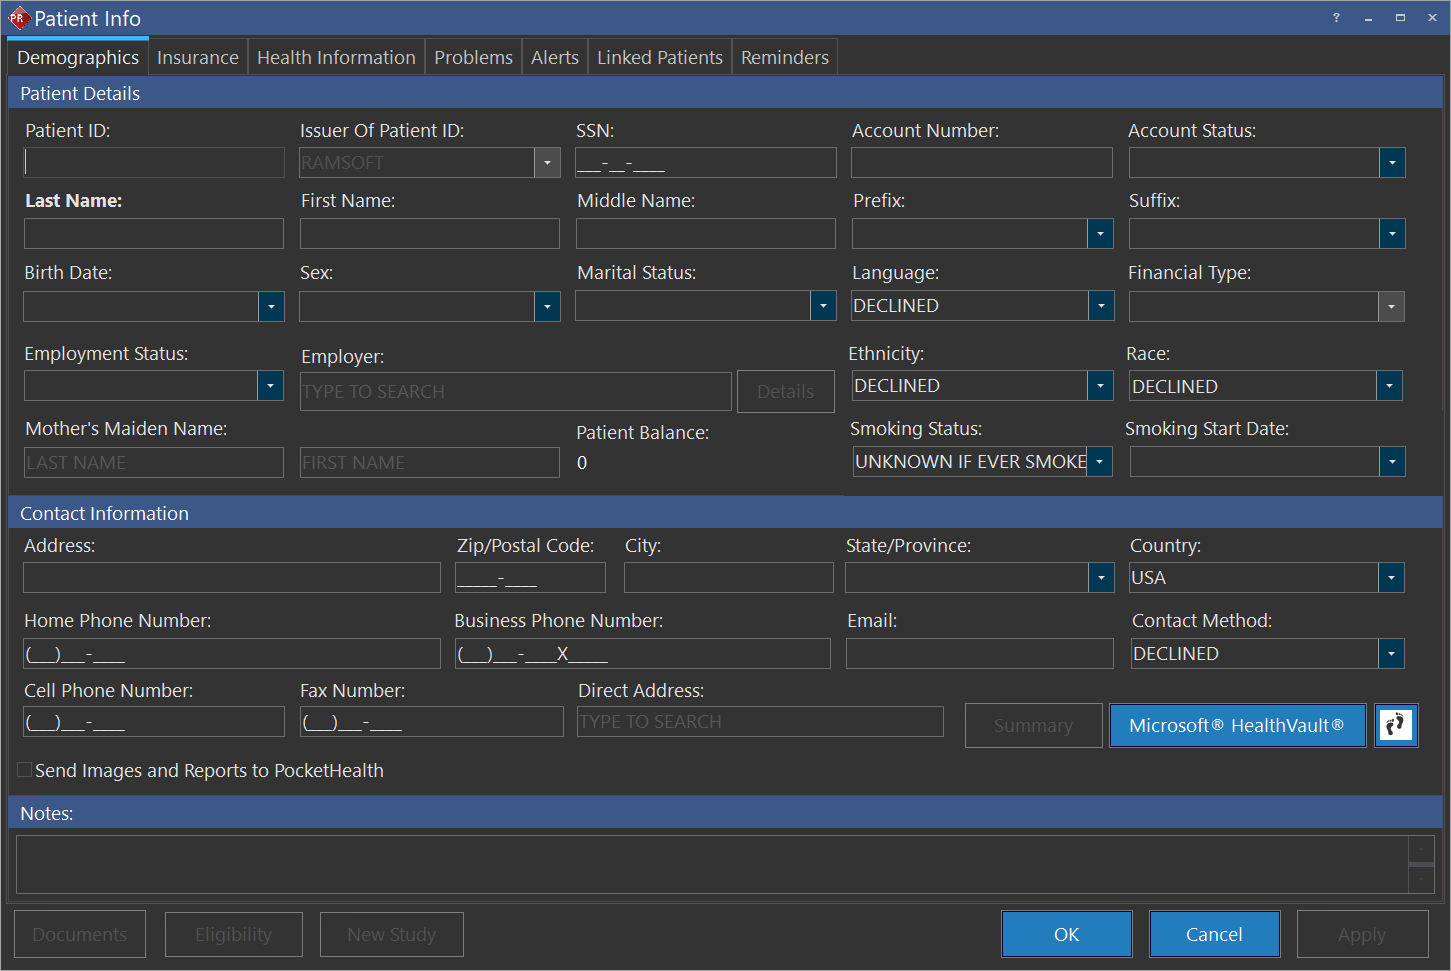Image resolution: width=1451 pixels, height=971 pixels.
Task: Enable Send Images and Reports to PocketHealth
Action: click(x=25, y=770)
